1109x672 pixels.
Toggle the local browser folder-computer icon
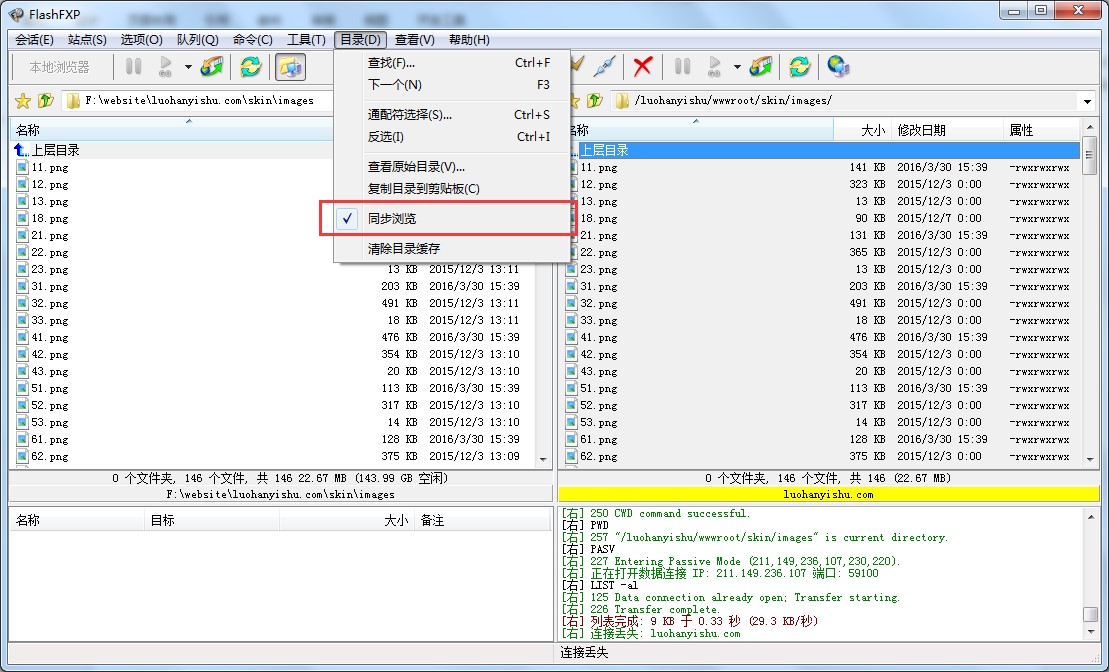[x=290, y=67]
